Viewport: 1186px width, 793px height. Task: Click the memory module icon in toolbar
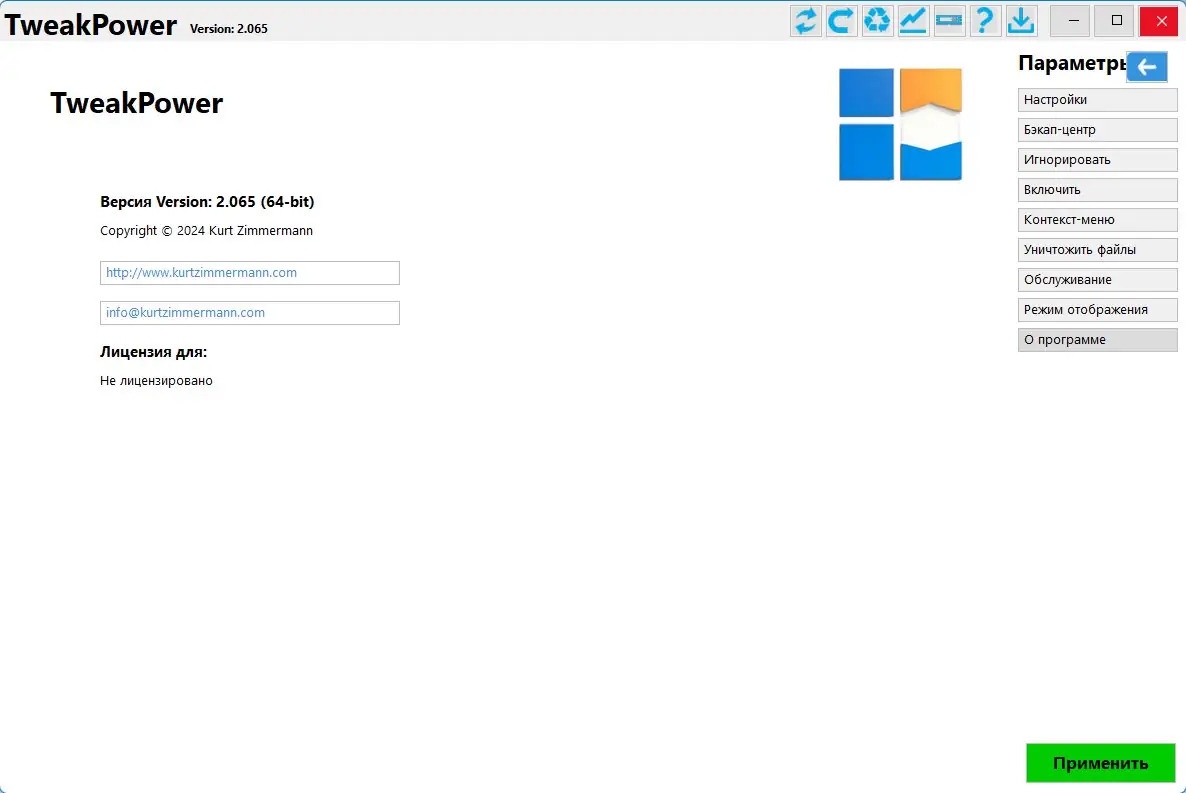(949, 20)
